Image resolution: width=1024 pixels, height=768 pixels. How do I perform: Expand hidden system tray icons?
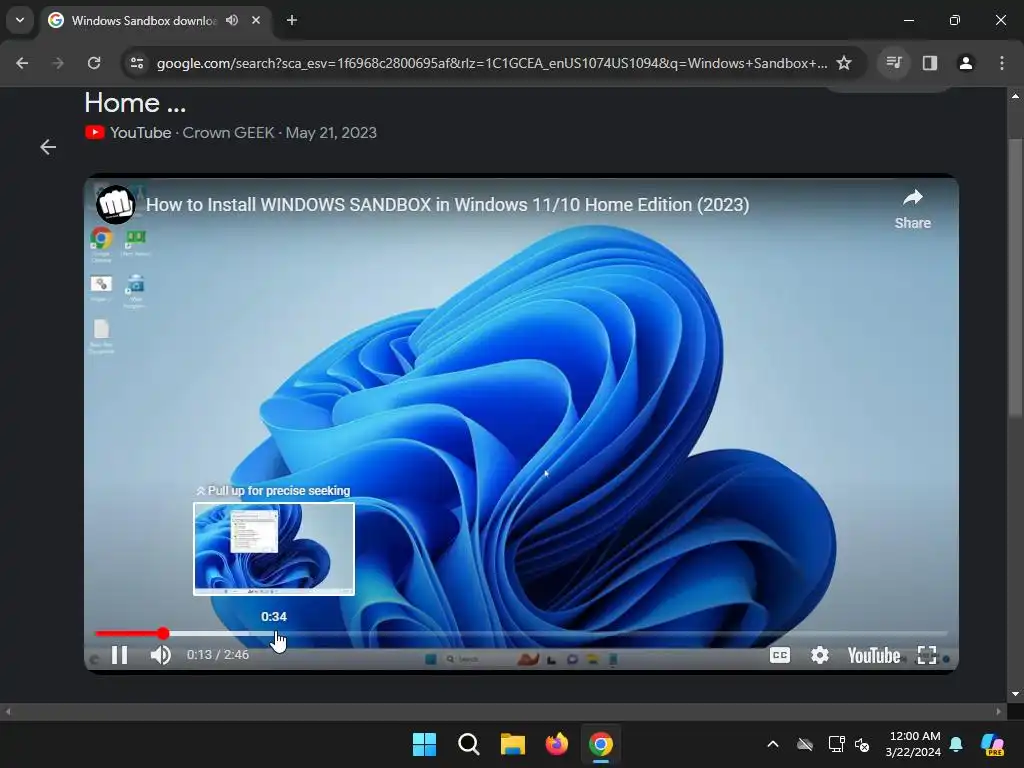773,744
